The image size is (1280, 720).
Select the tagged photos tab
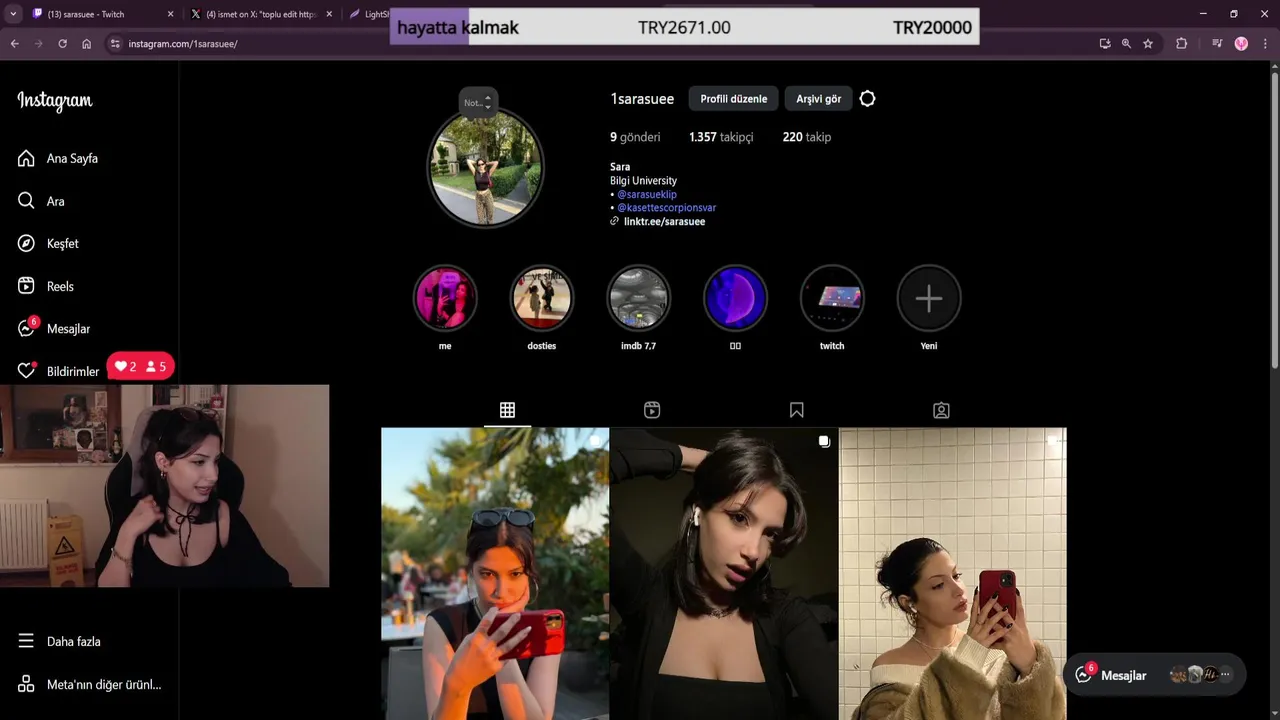pyautogui.click(x=941, y=410)
